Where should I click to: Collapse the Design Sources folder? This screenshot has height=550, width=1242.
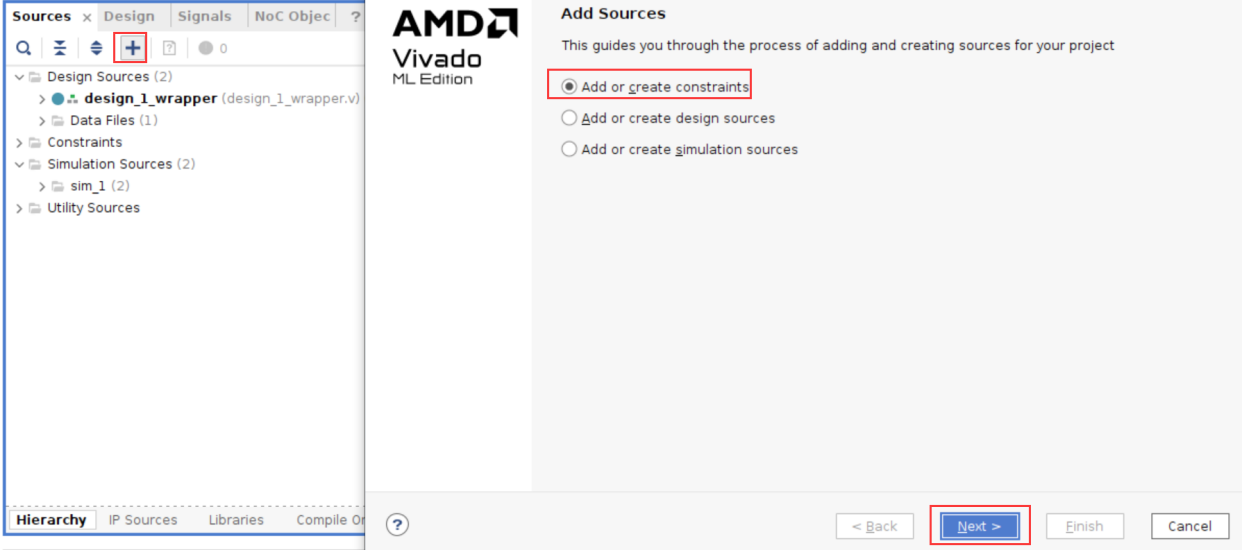pyautogui.click(x=19, y=77)
